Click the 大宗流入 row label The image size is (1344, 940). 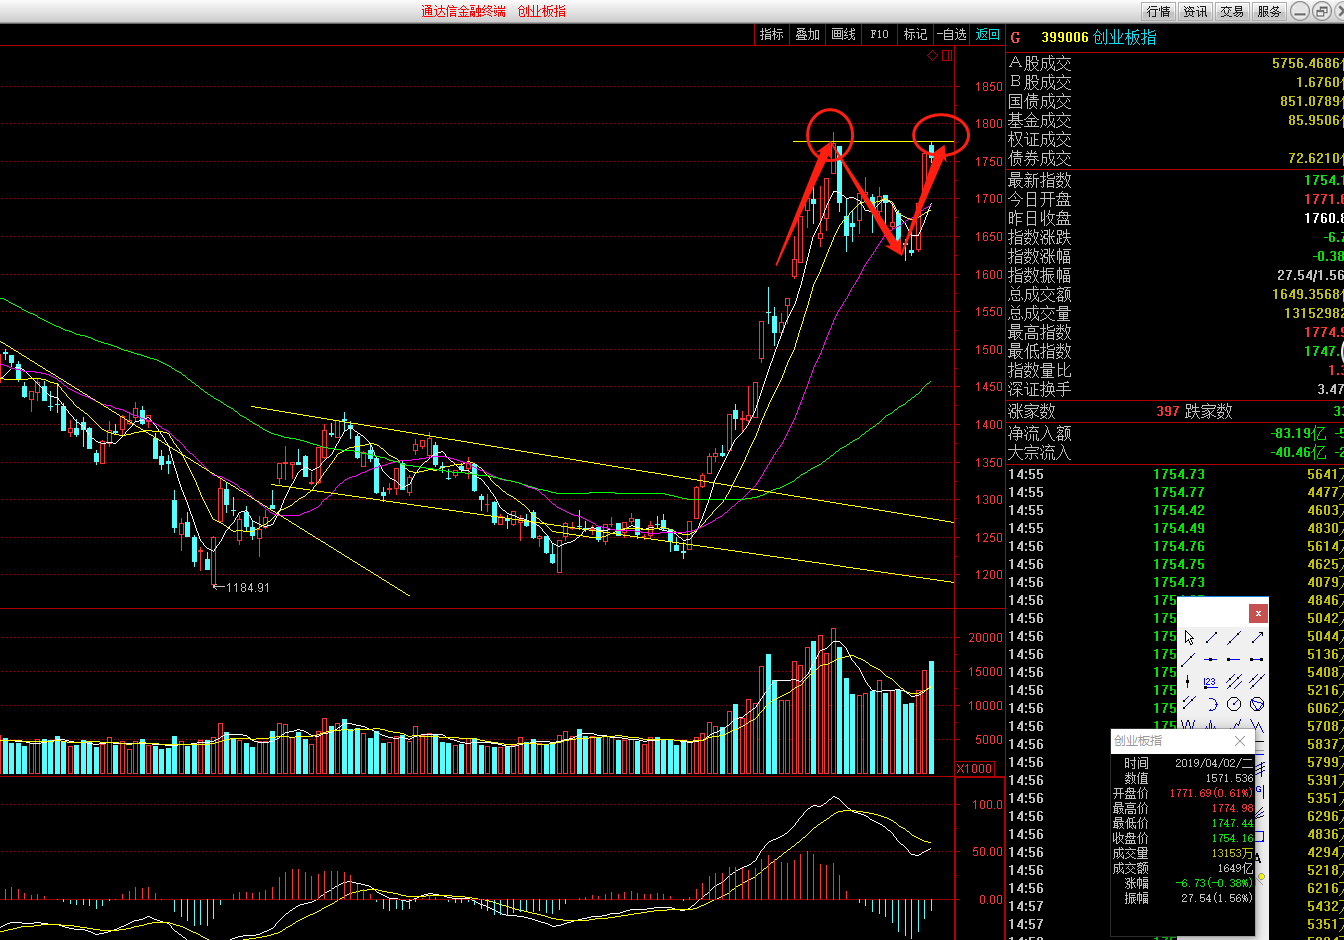pos(1040,452)
